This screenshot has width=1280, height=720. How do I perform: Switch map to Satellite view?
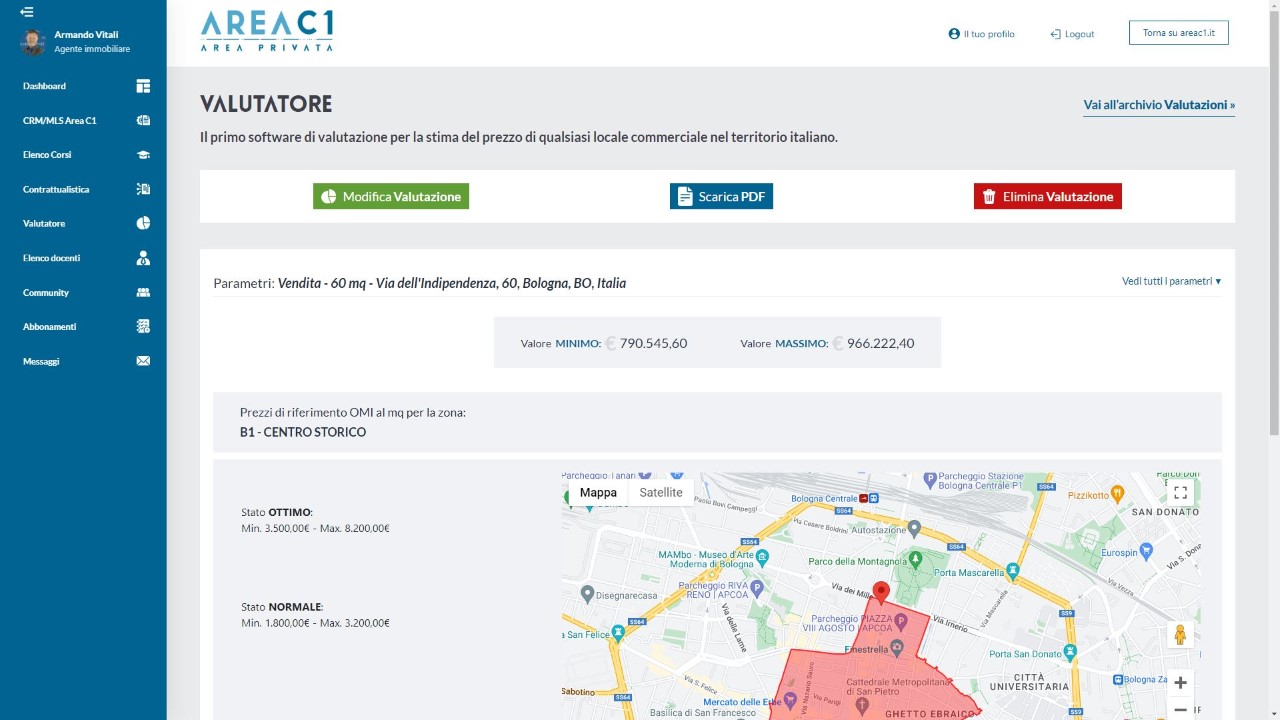point(661,493)
